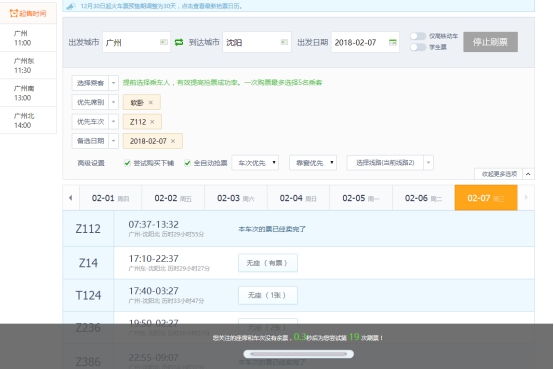Open the 车次优先 select box
Image resolution: width=554 pixels, height=369 pixels.
coord(255,163)
